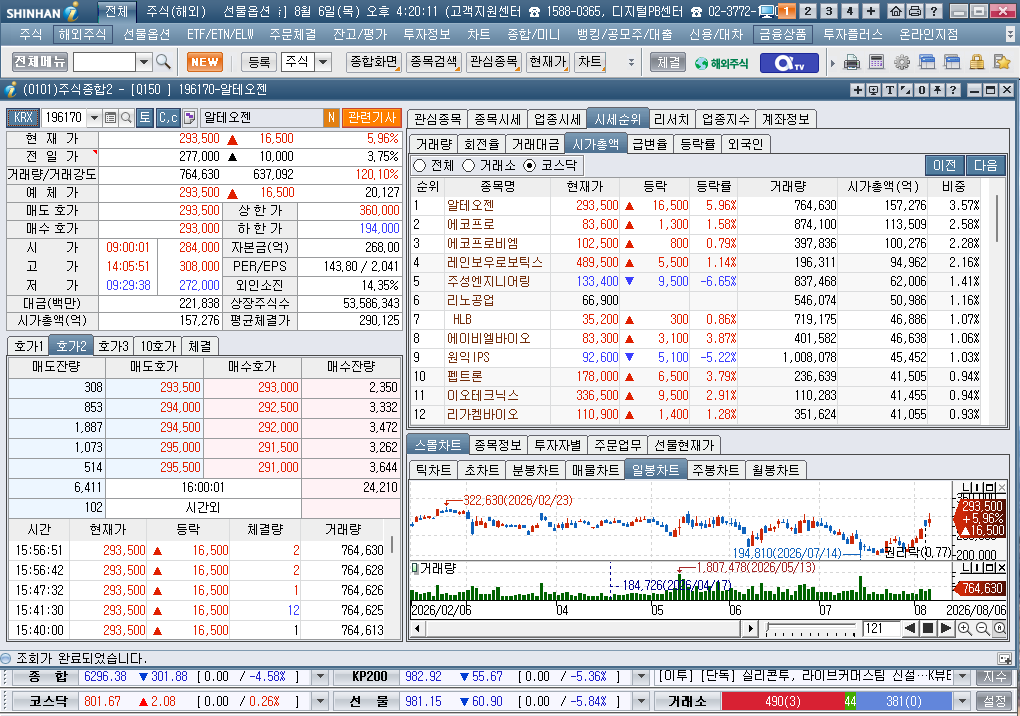
Task: Open the dropdown arrow next to 코스닥 index row
Action: coord(319,702)
